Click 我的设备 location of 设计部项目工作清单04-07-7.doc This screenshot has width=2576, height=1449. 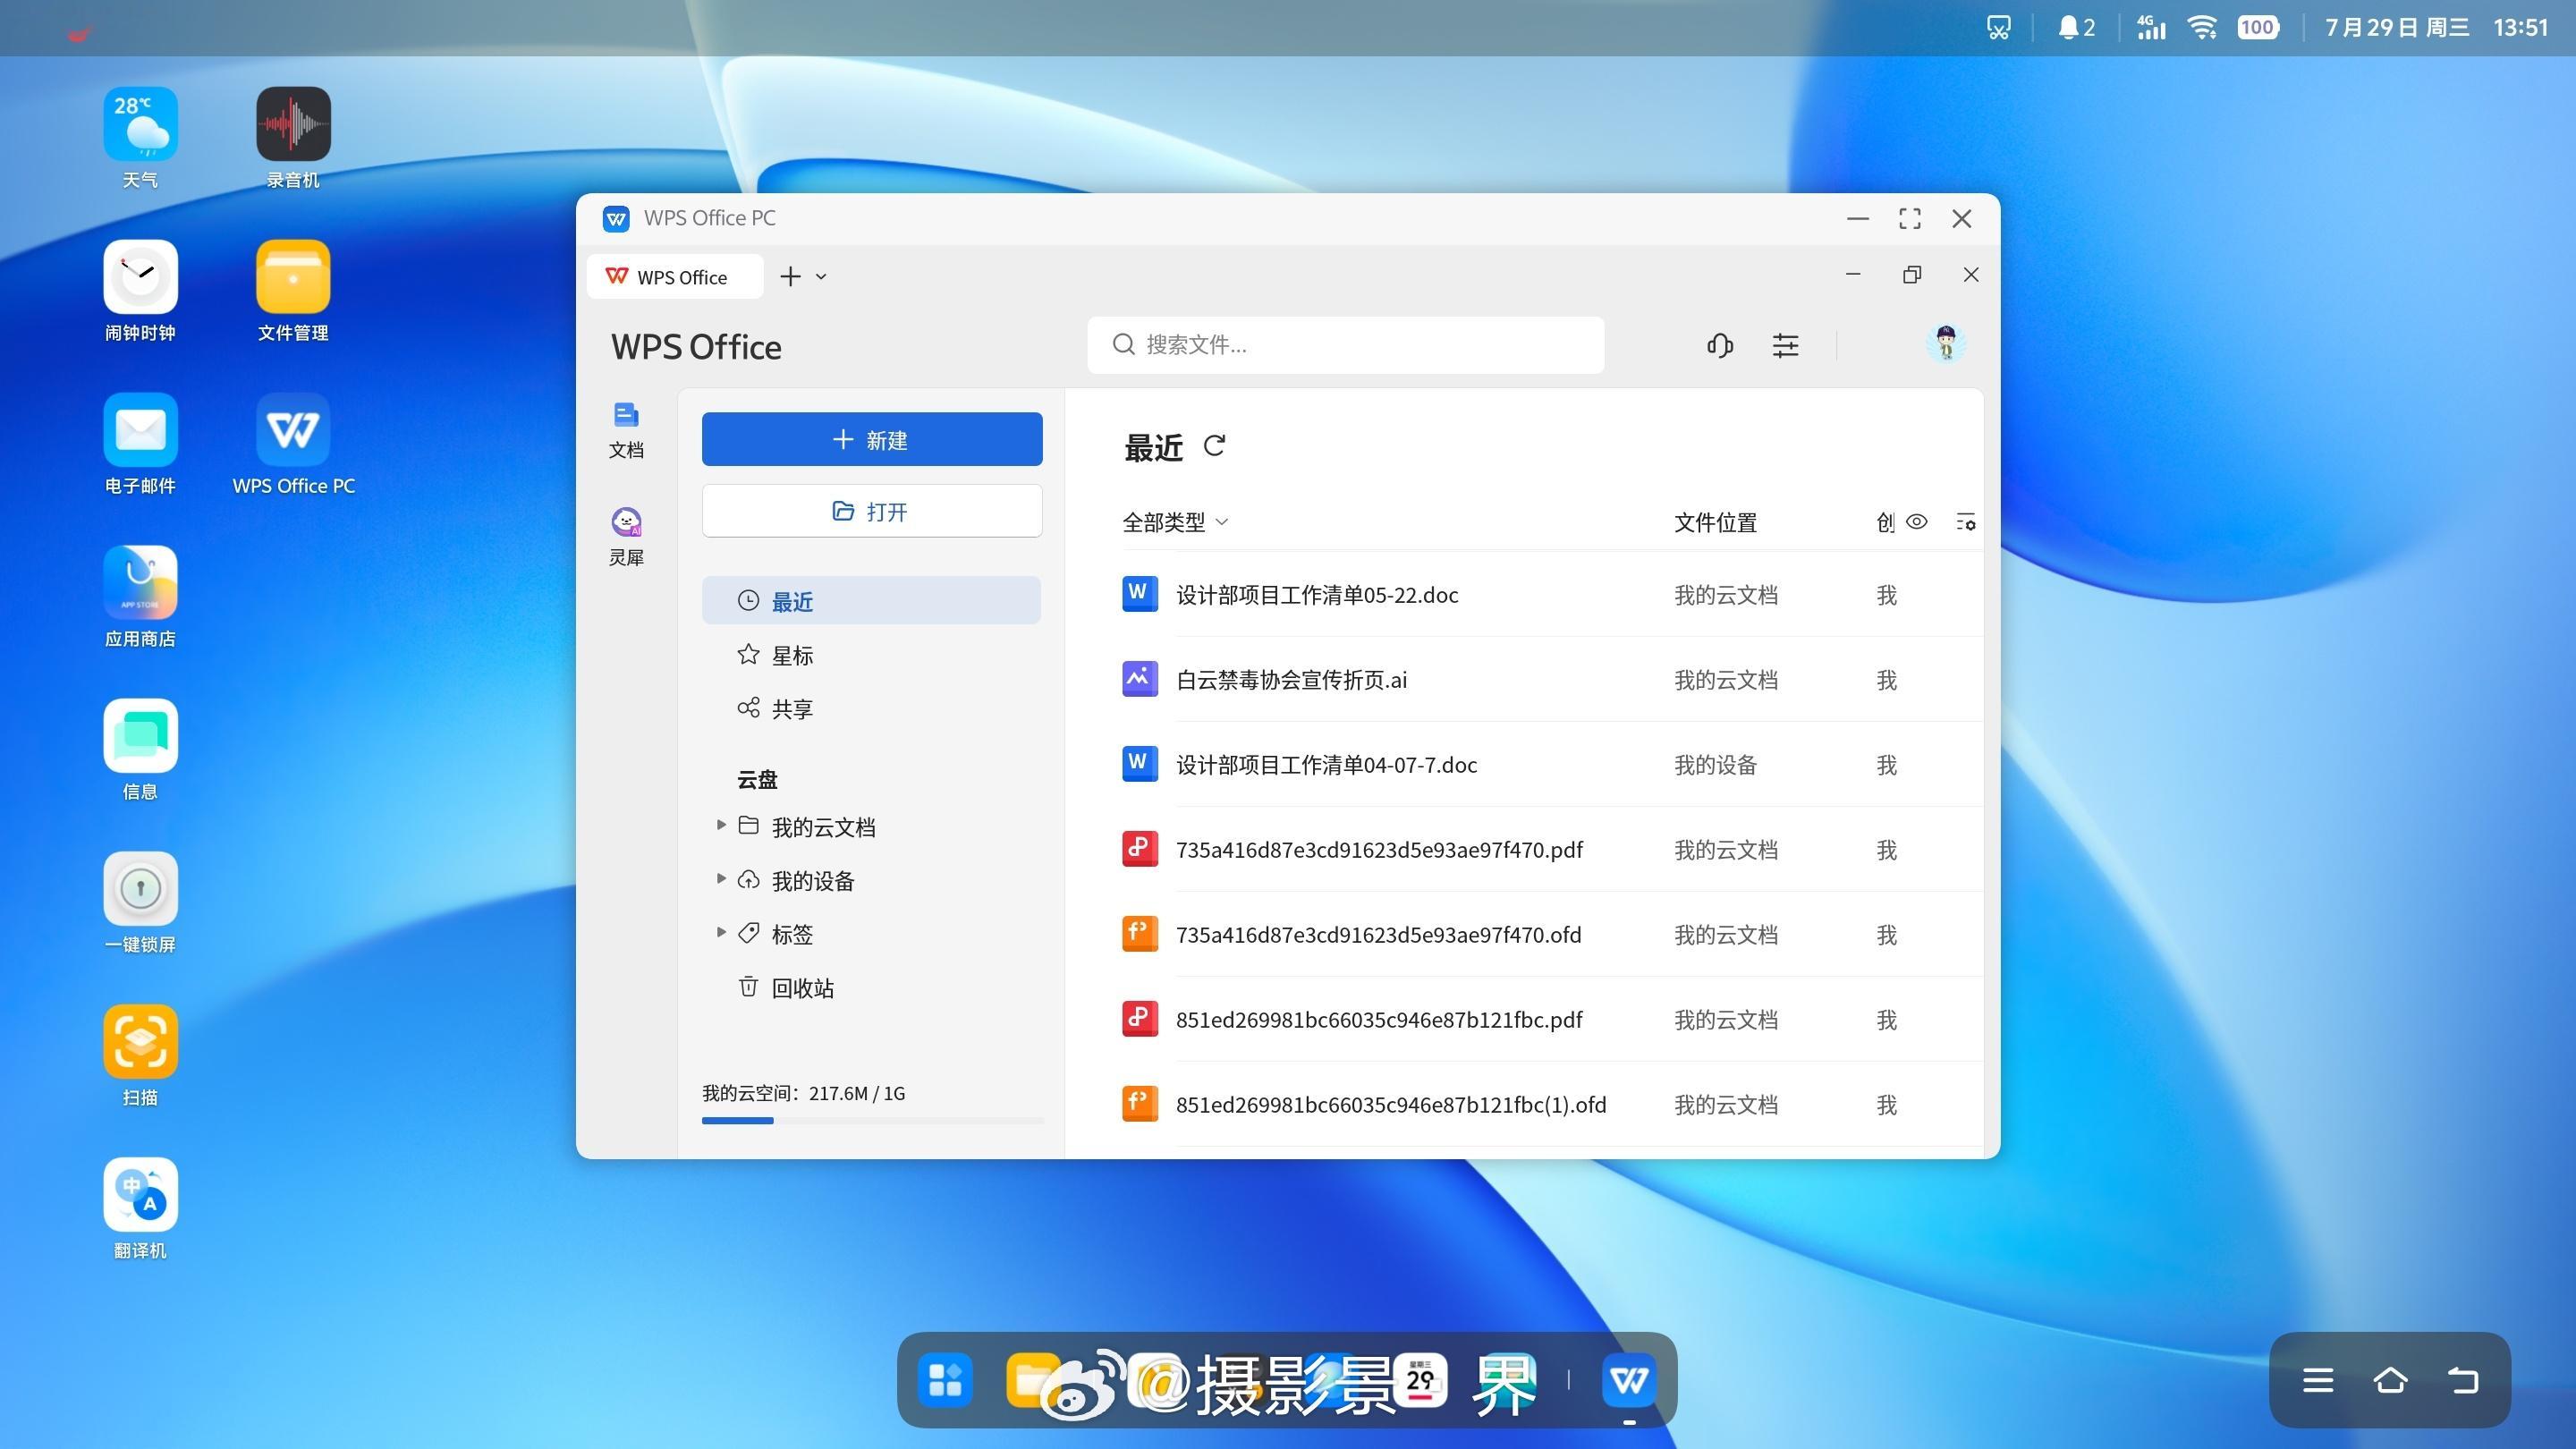tap(1715, 765)
